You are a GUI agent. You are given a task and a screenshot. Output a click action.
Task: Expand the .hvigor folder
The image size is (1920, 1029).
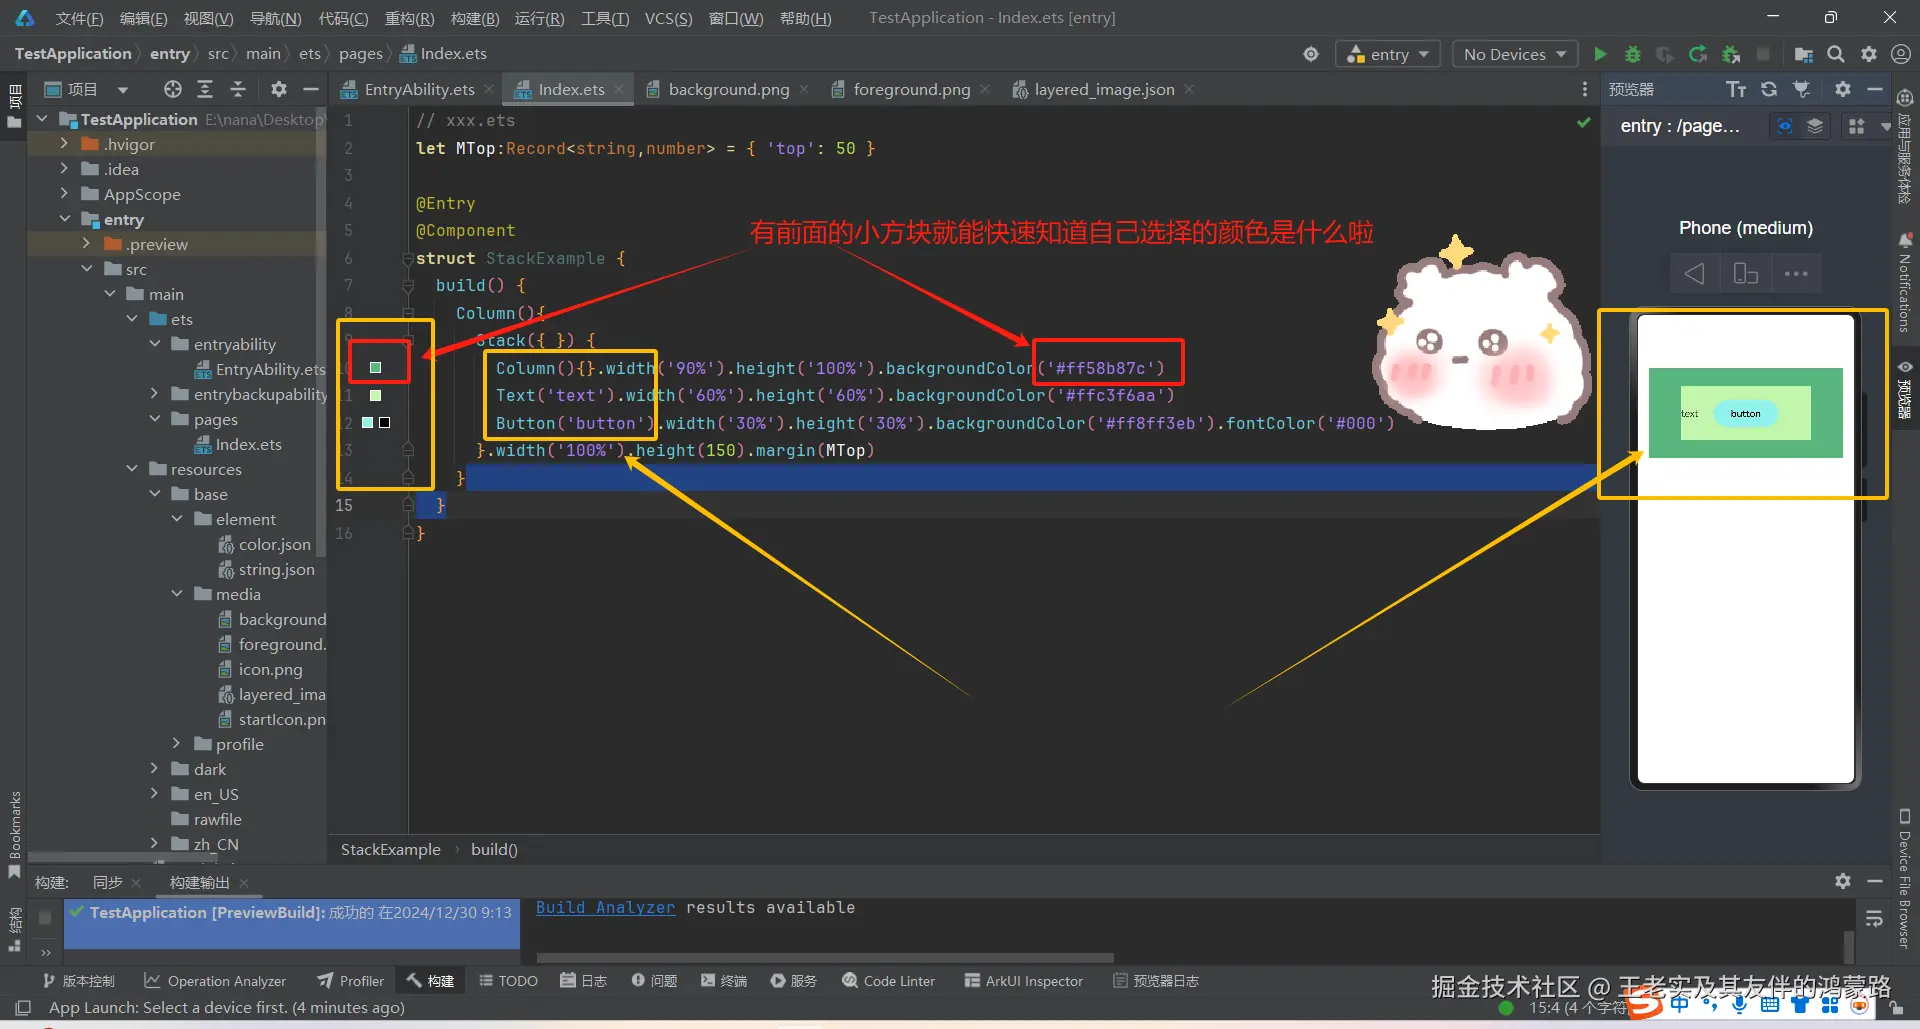pos(64,144)
